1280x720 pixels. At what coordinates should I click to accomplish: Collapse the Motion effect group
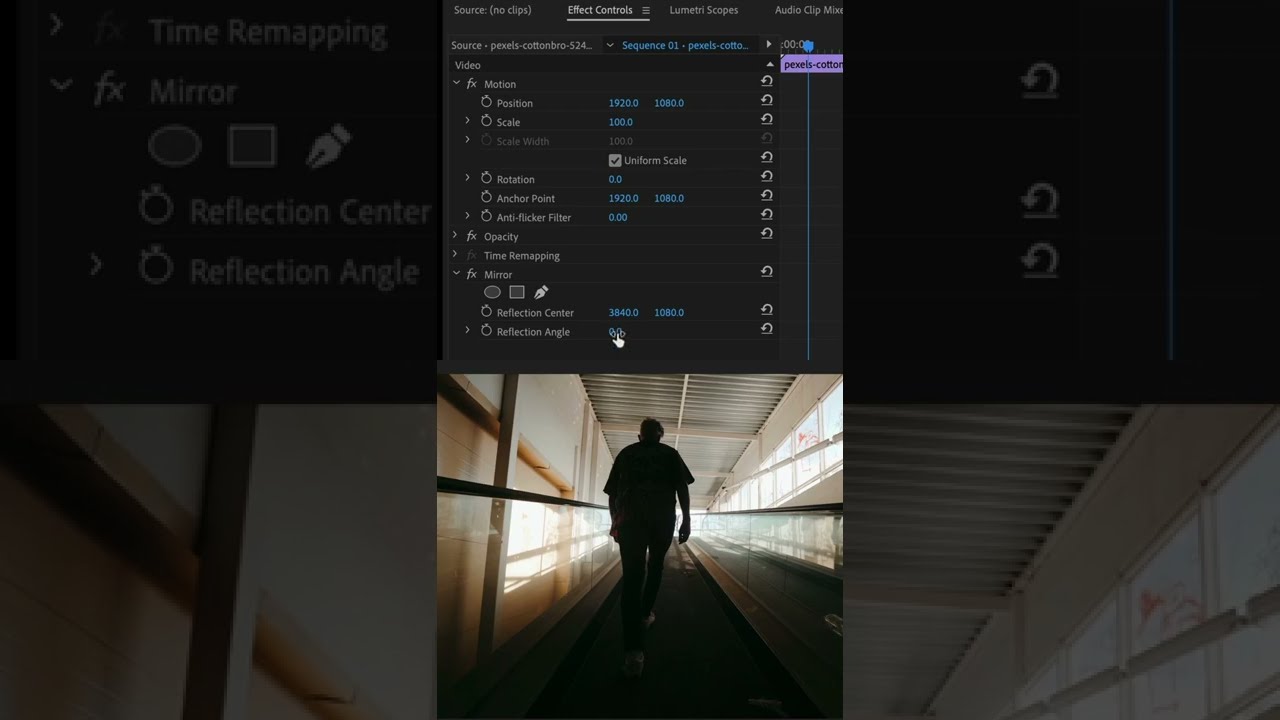[456, 83]
